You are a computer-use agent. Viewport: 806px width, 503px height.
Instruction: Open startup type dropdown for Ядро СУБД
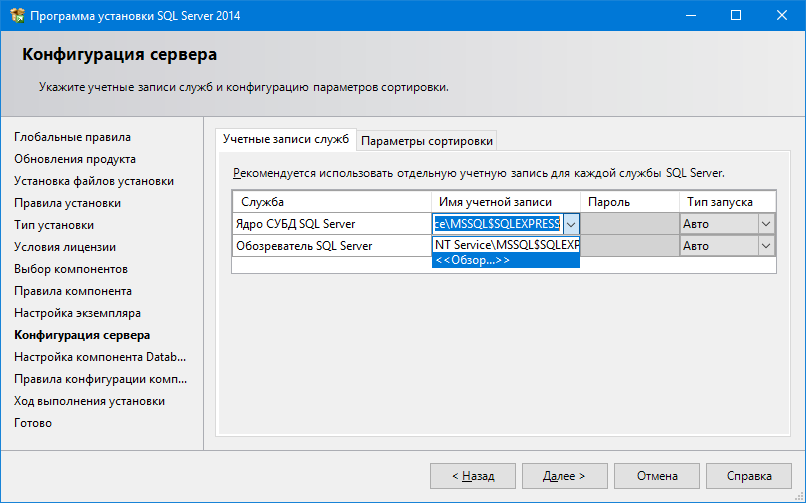coord(766,224)
